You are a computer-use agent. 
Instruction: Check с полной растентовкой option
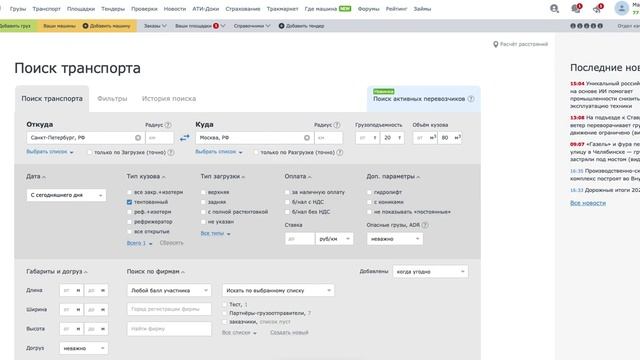click(203, 212)
